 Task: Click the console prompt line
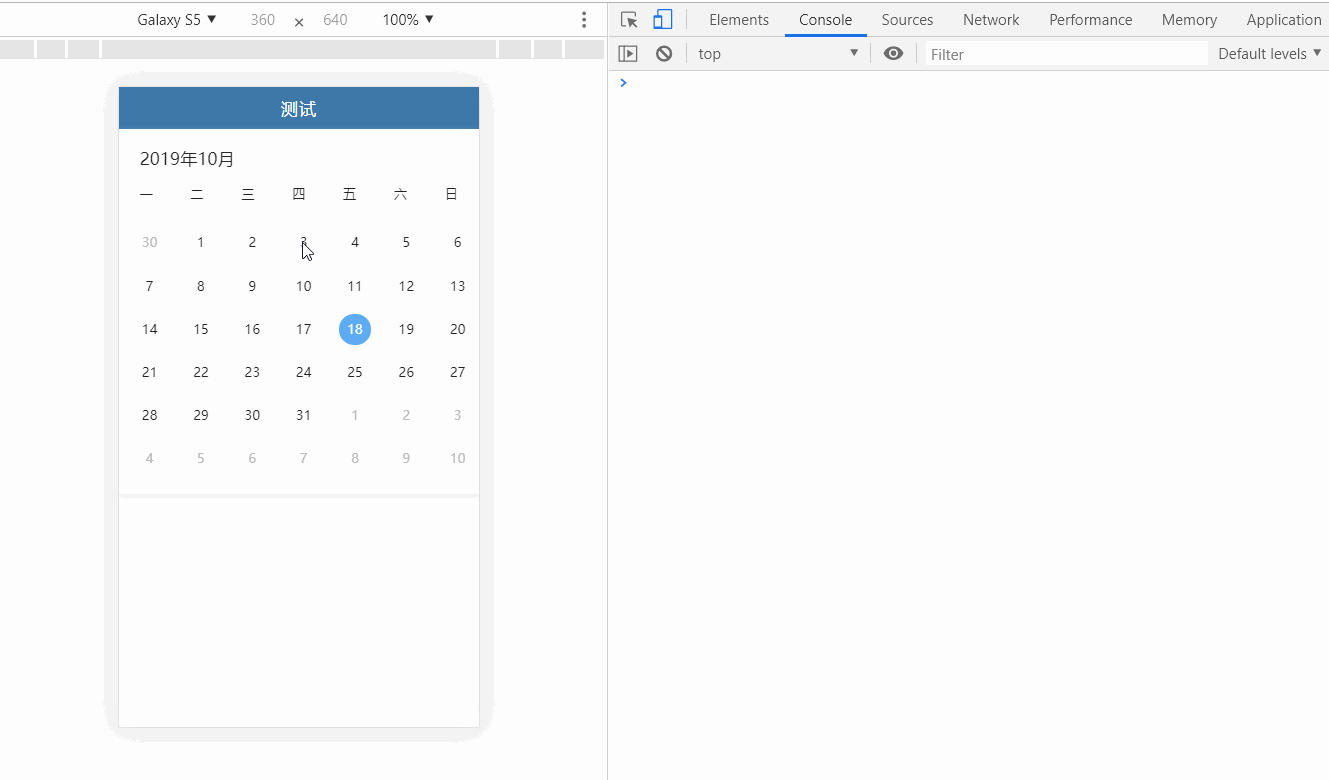[968, 83]
